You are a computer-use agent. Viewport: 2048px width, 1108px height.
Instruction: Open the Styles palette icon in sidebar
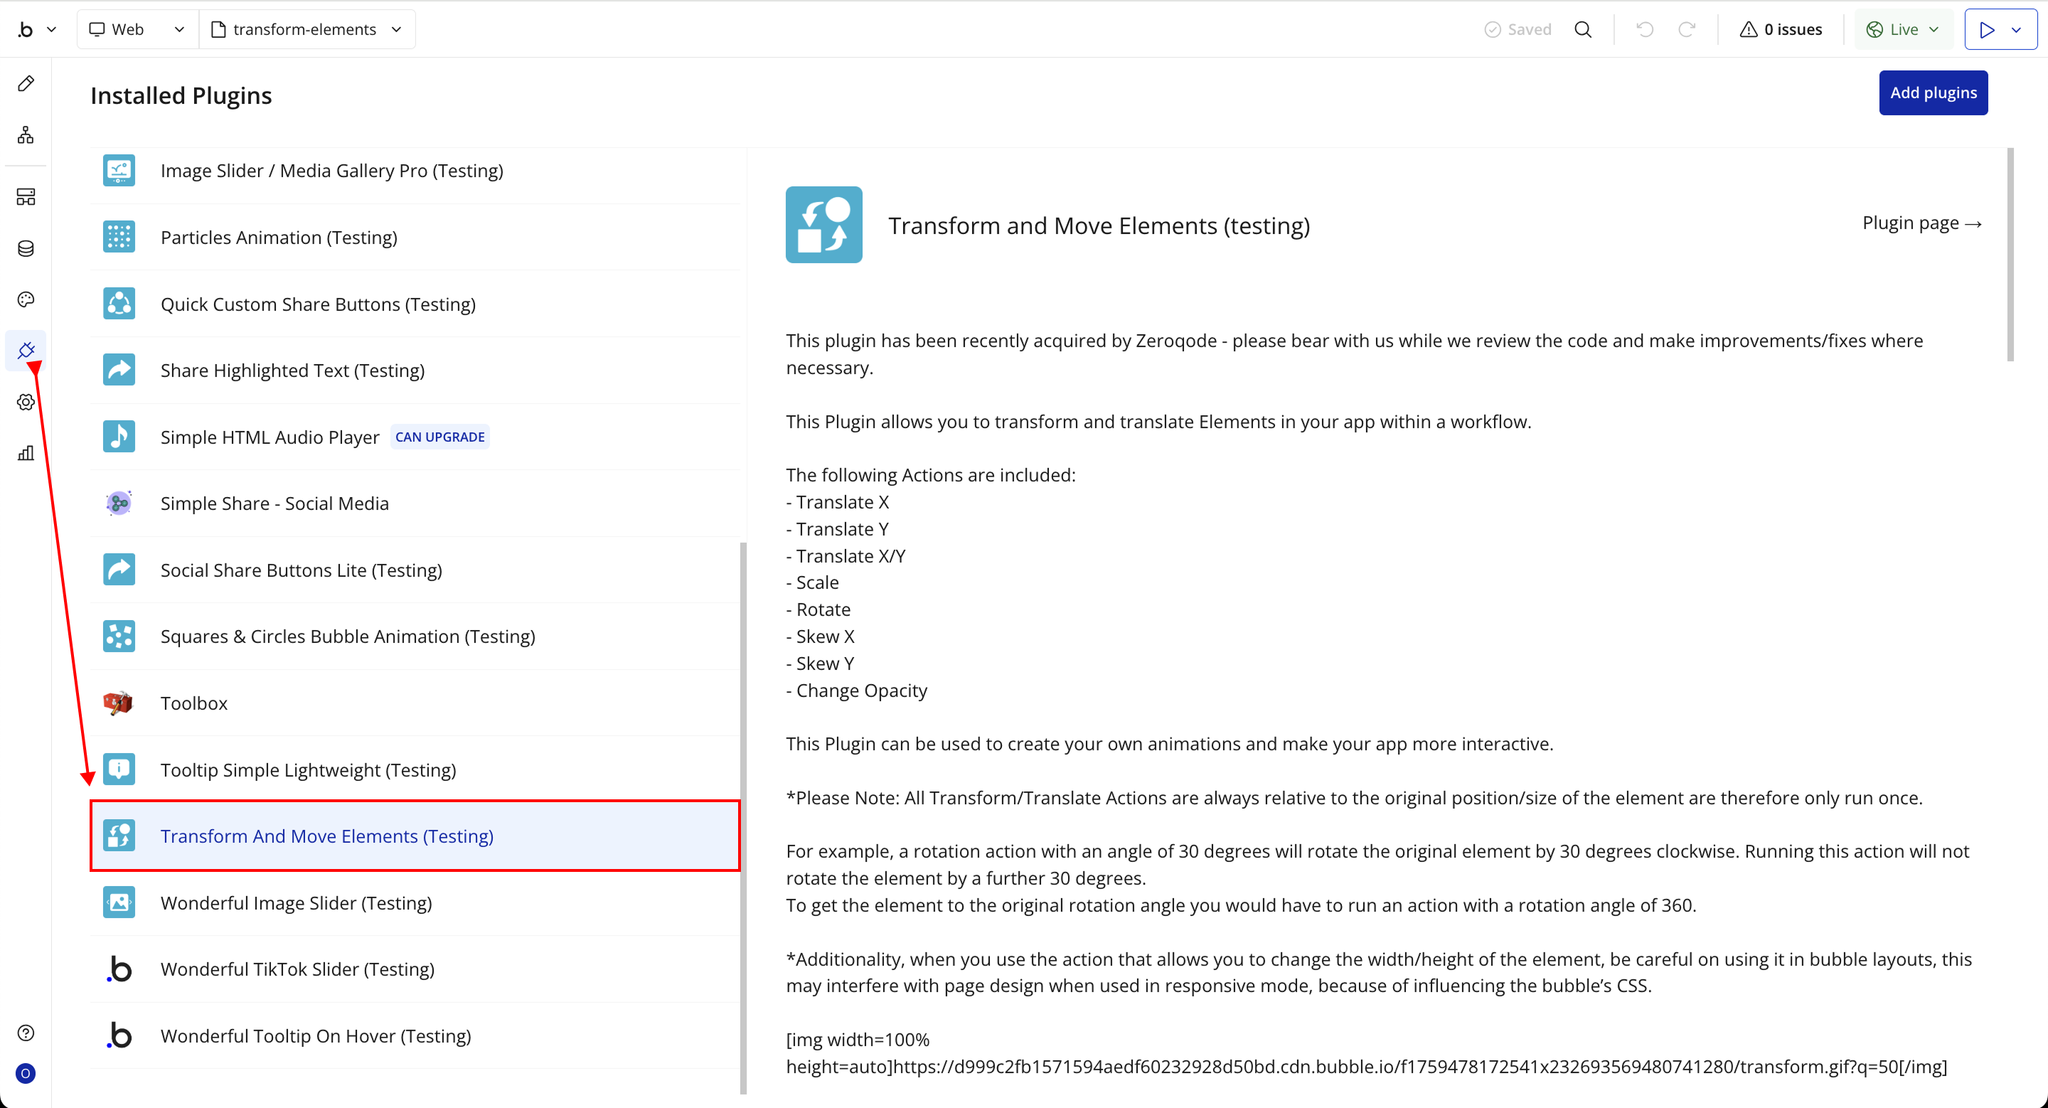(26, 299)
